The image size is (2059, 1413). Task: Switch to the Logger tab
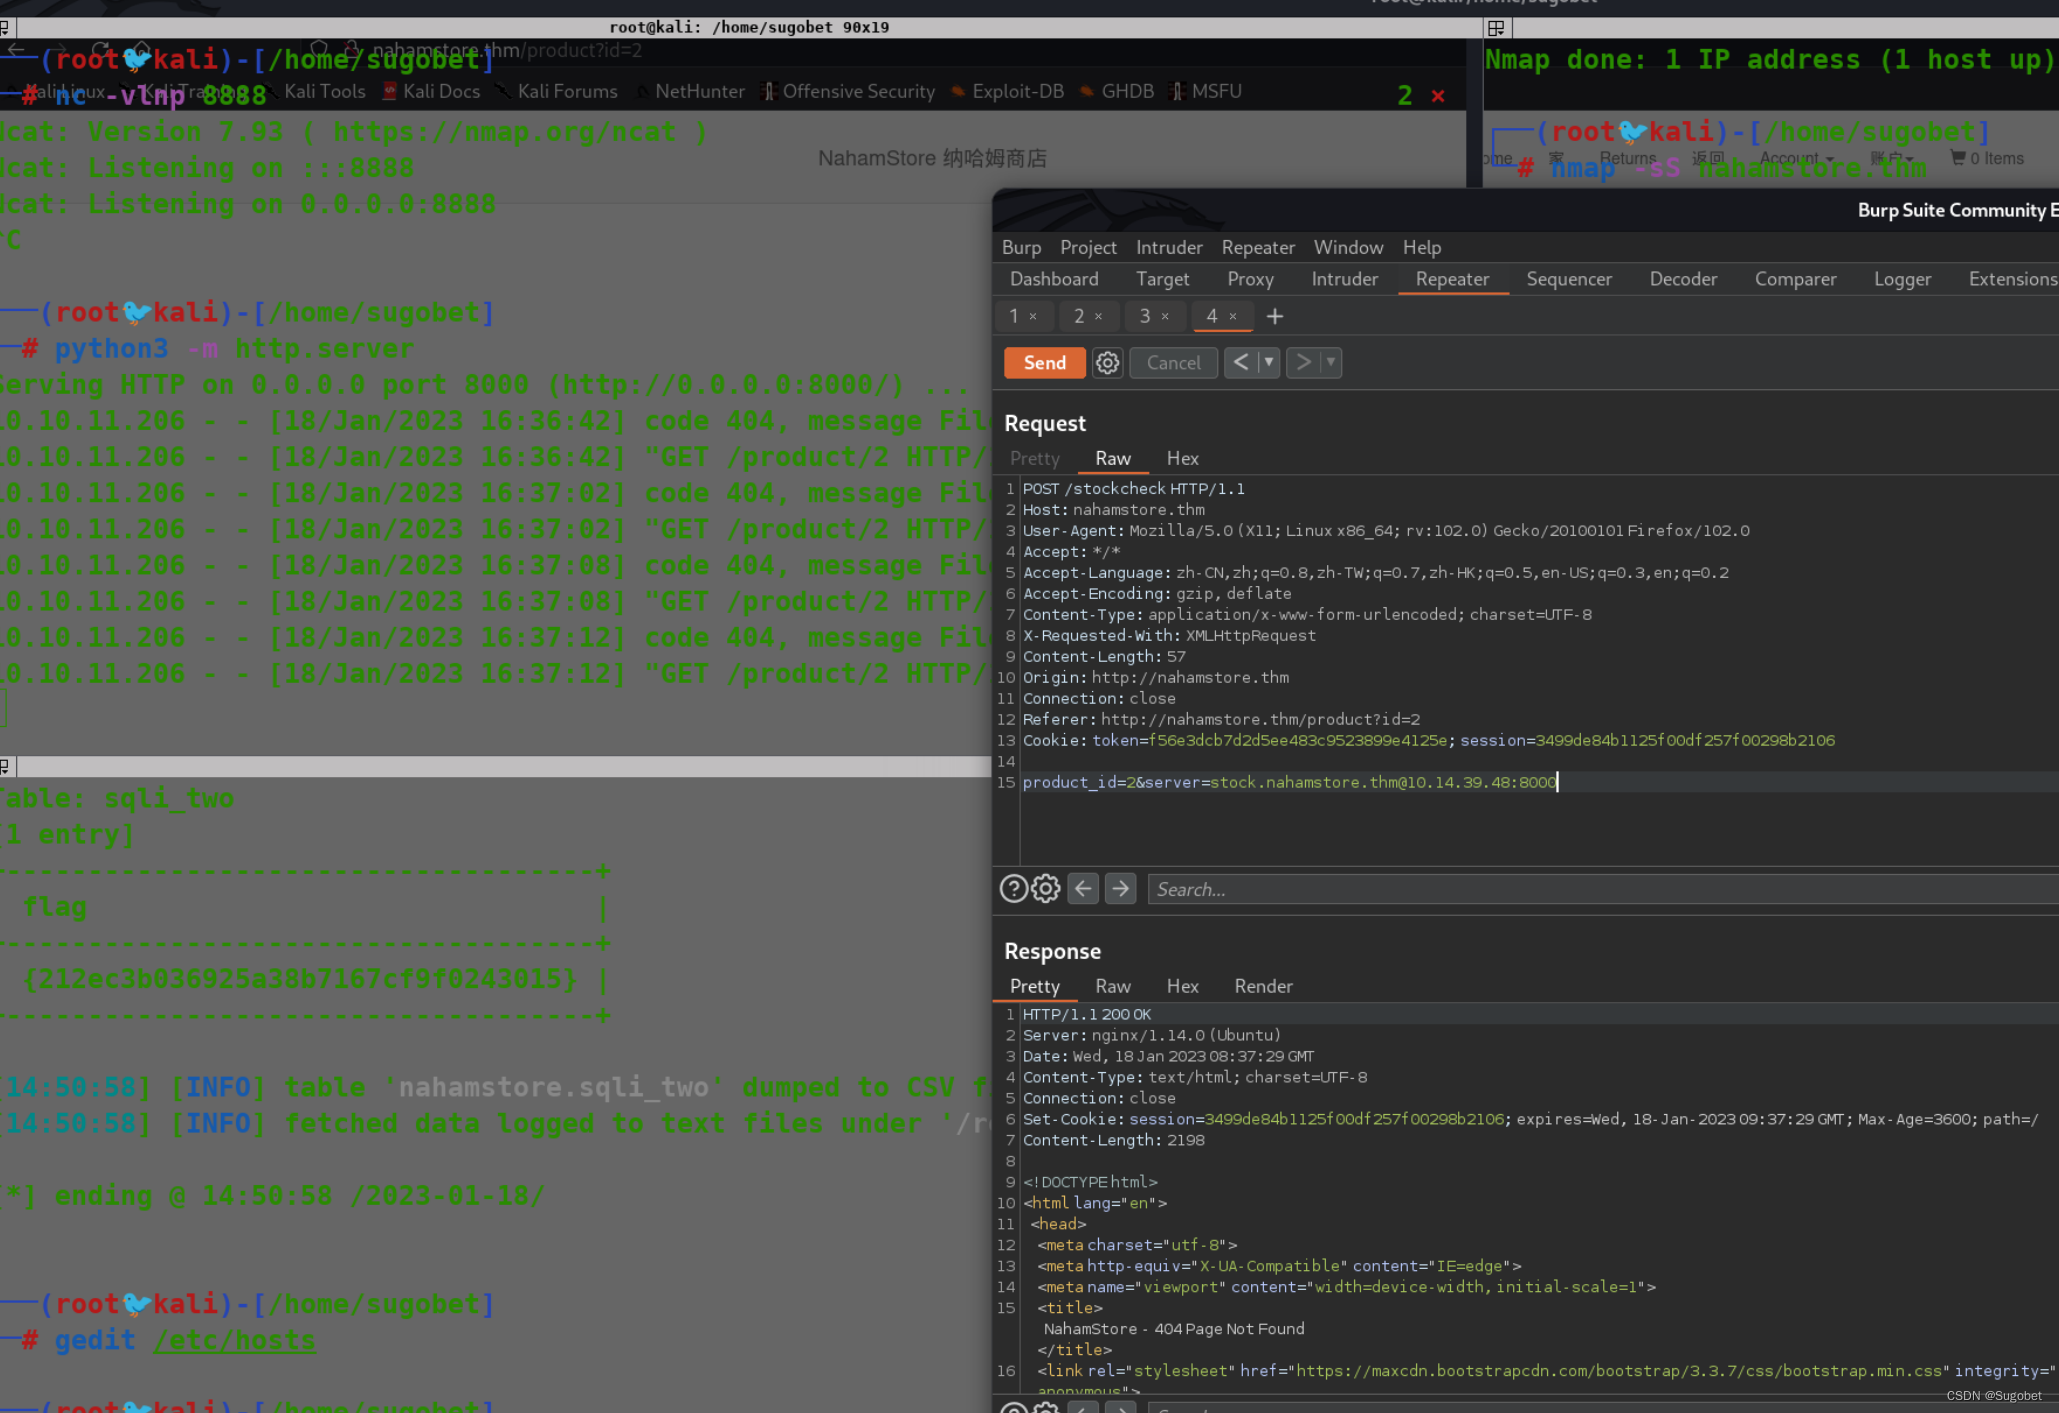coord(1902,279)
